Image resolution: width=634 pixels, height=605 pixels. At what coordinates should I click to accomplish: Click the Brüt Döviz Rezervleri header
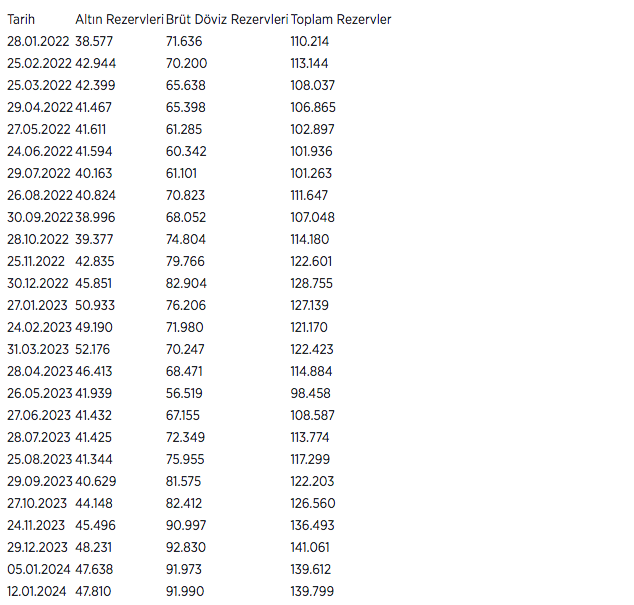click(x=227, y=19)
